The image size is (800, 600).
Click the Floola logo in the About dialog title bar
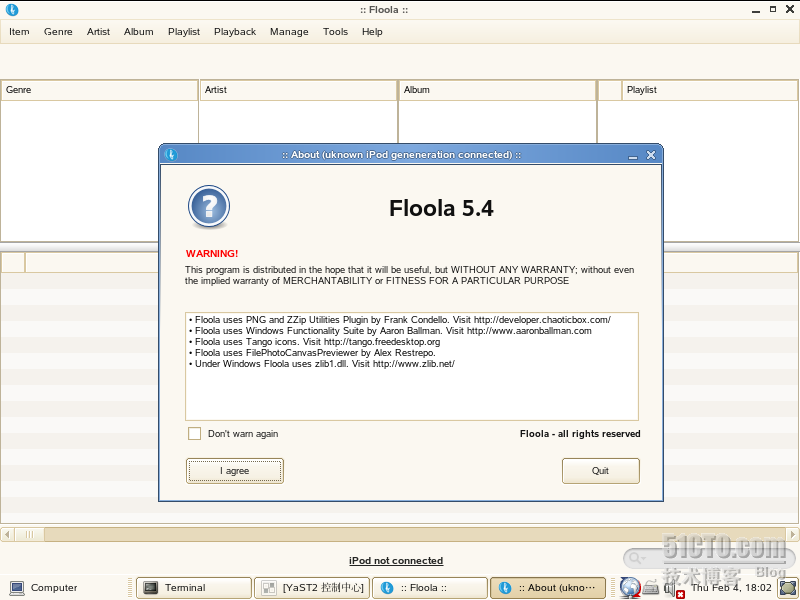point(171,155)
